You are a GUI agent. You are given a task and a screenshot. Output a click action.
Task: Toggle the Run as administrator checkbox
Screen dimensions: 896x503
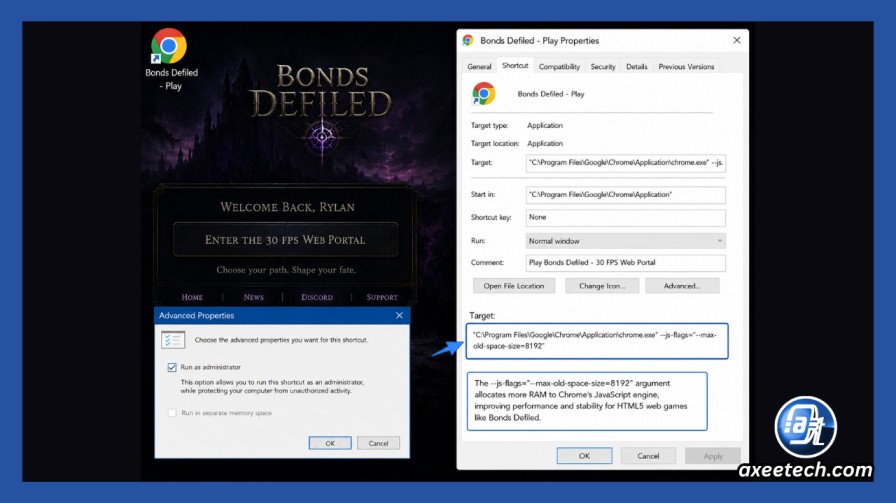(172, 367)
